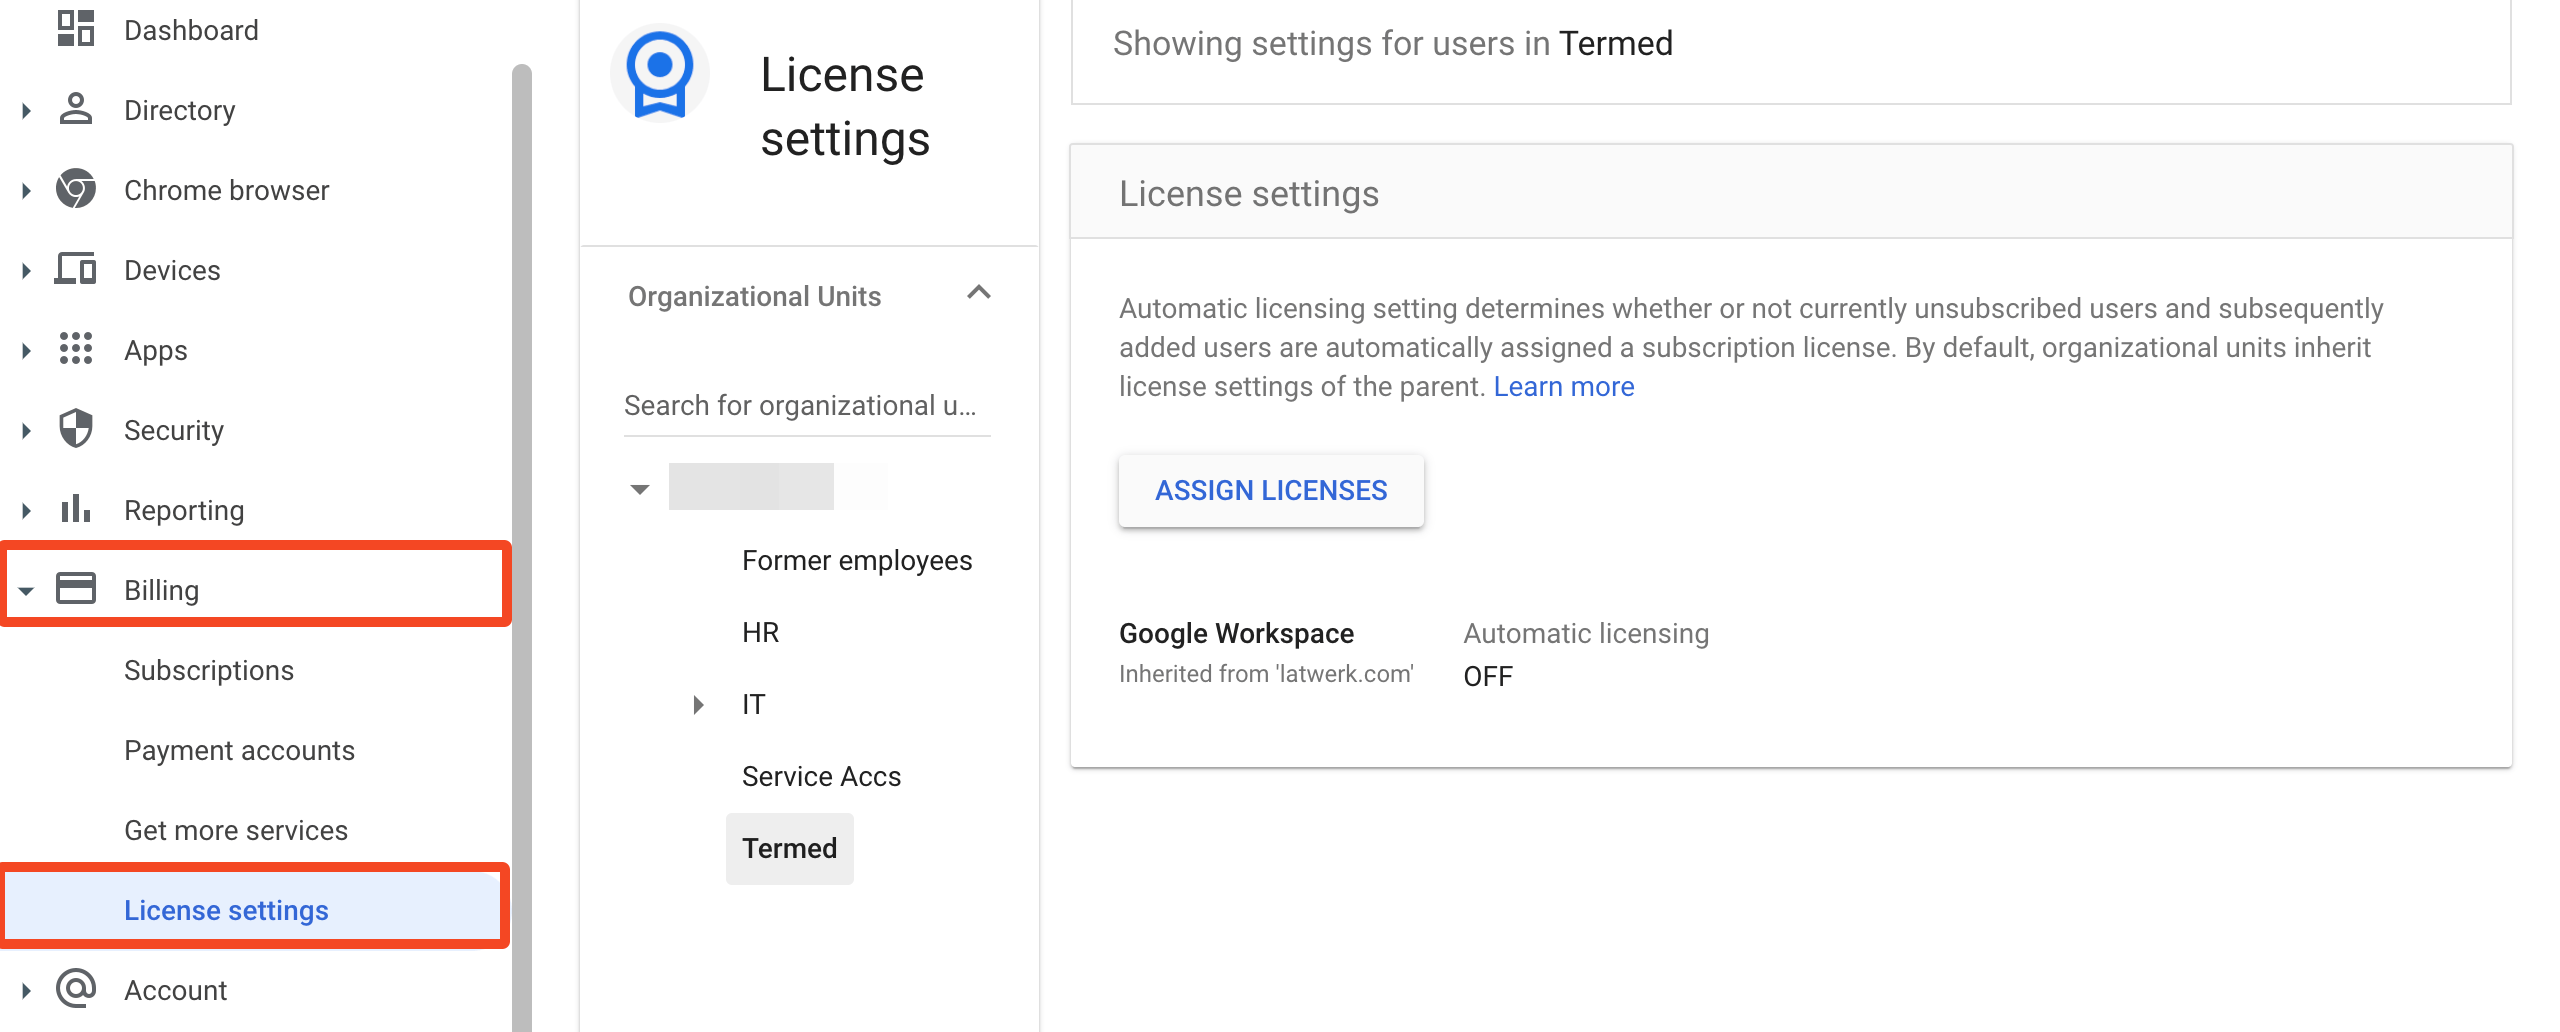Go to Subscriptions under Billing
Viewport: 2560px width, 1032px height.
tap(209, 670)
